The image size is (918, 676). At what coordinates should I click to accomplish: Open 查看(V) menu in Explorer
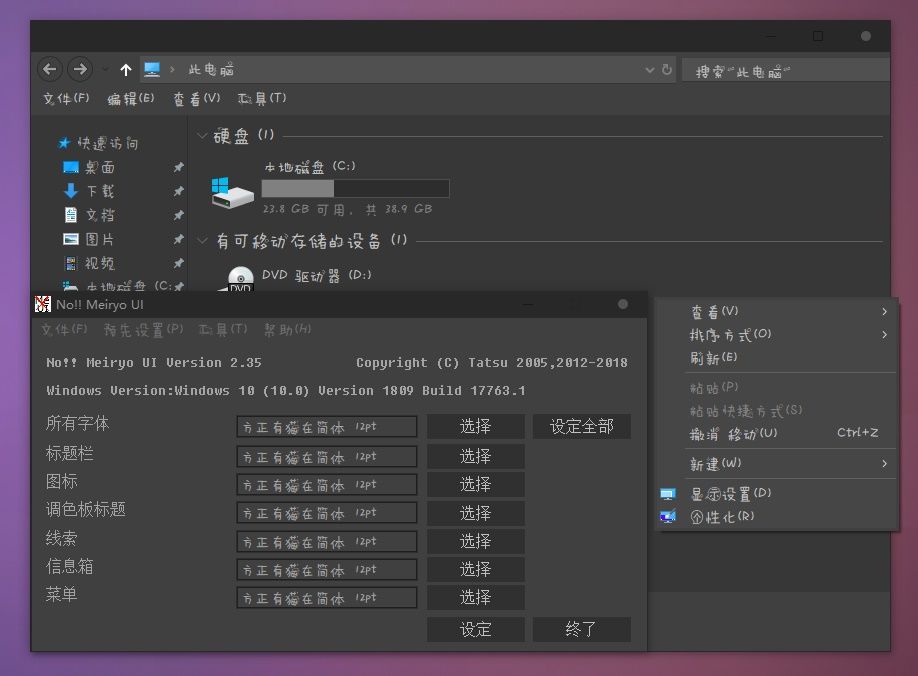pos(196,98)
